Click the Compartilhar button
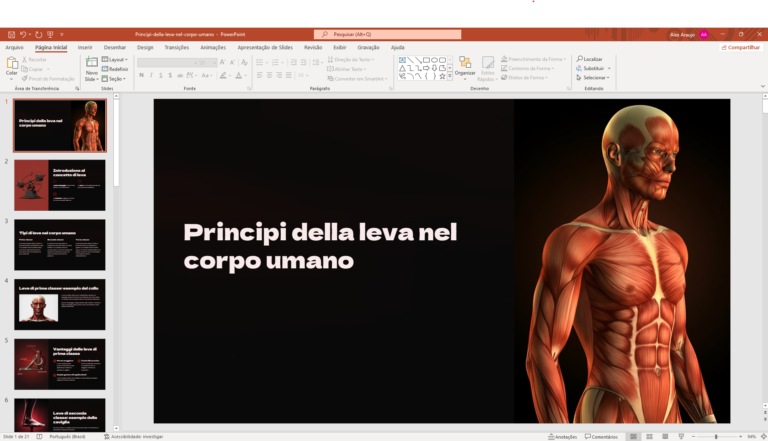Image resolution: width=768 pixels, height=441 pixels. tap(740, 47)
